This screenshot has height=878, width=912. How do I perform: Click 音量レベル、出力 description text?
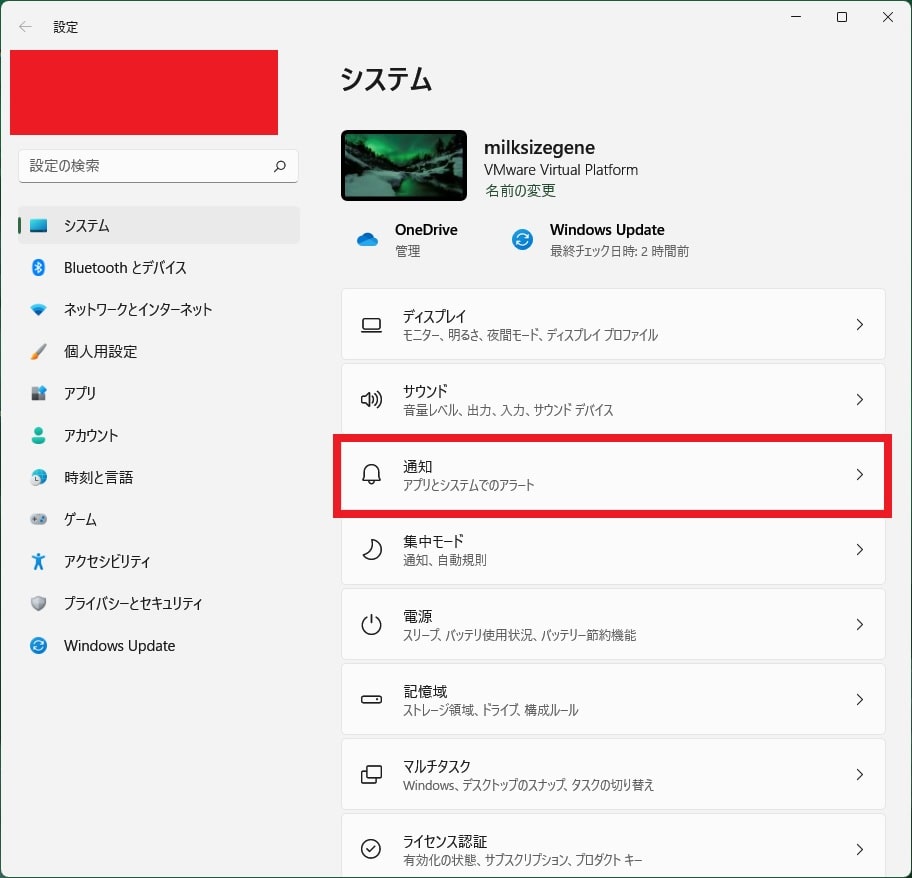508,411
